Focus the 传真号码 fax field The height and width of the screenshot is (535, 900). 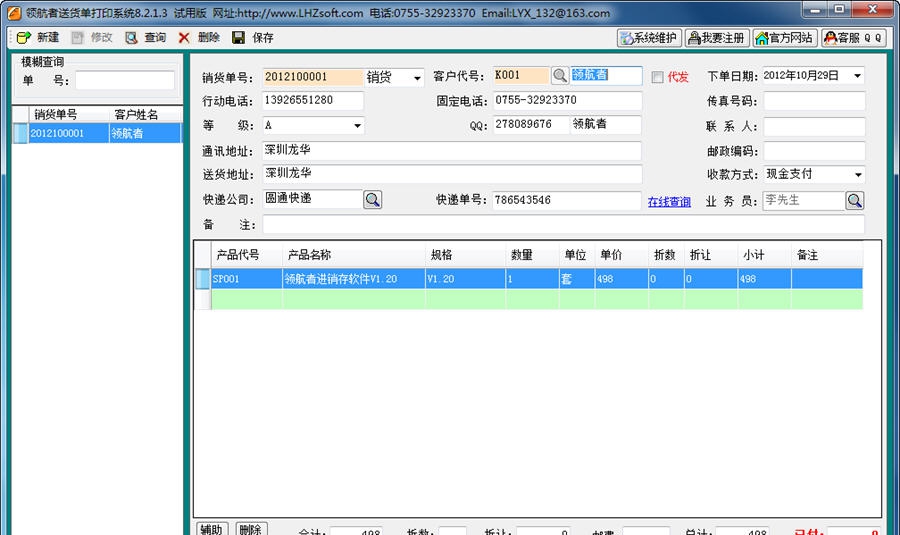(814, 101)
